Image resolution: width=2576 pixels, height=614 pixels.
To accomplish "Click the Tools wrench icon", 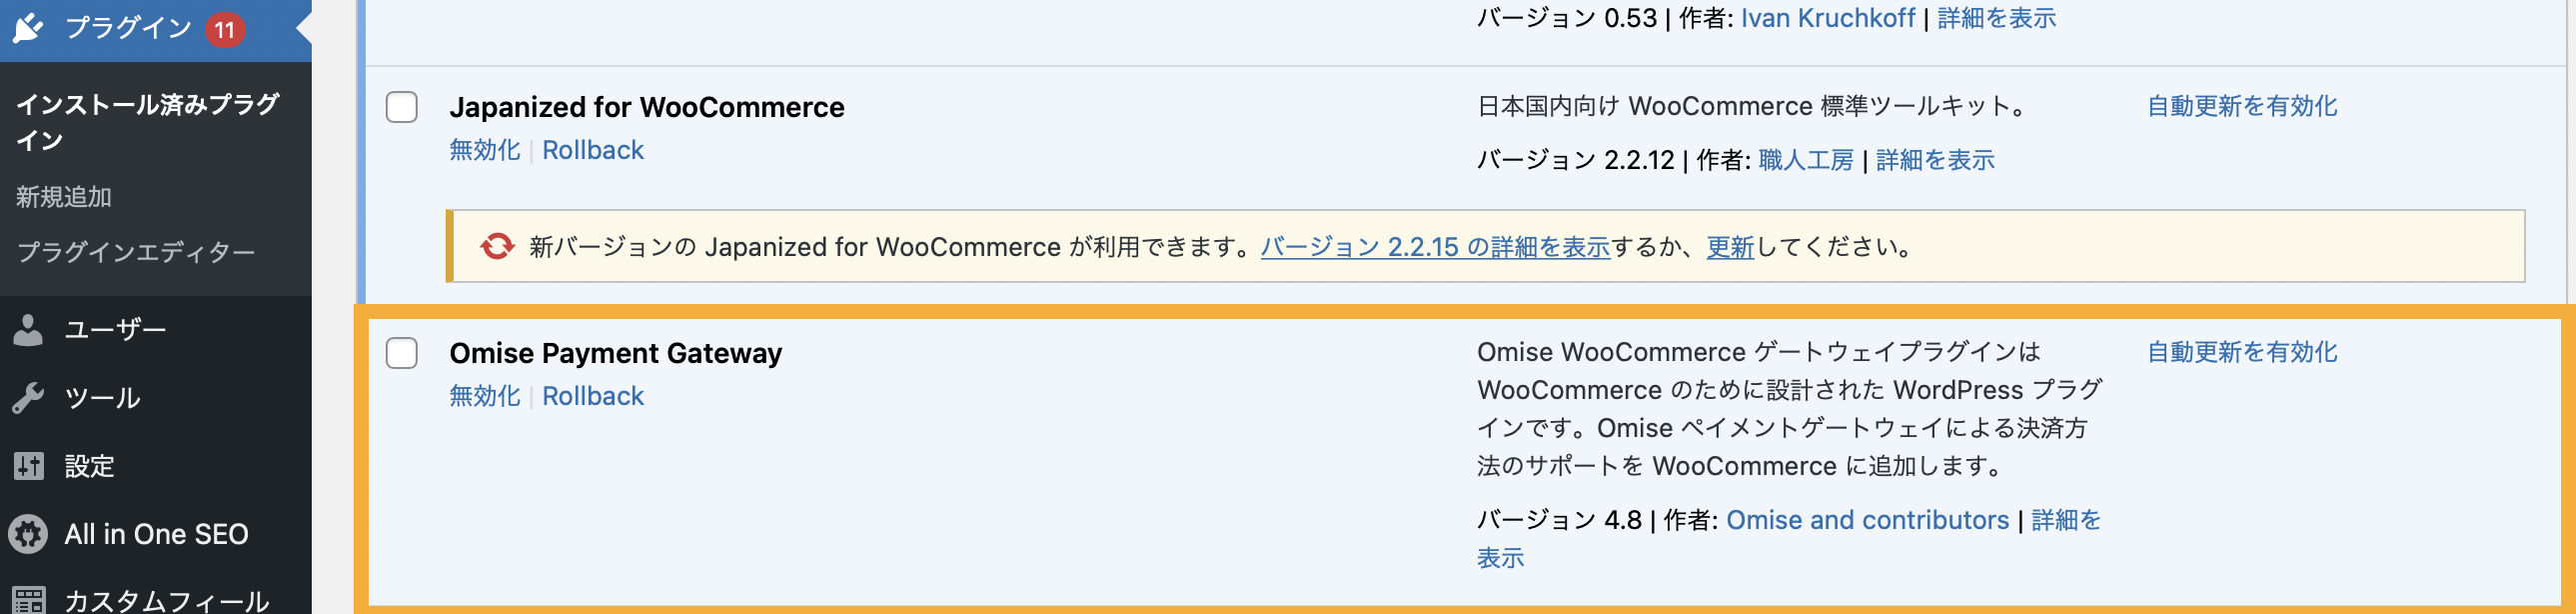I will pos(29,398).
